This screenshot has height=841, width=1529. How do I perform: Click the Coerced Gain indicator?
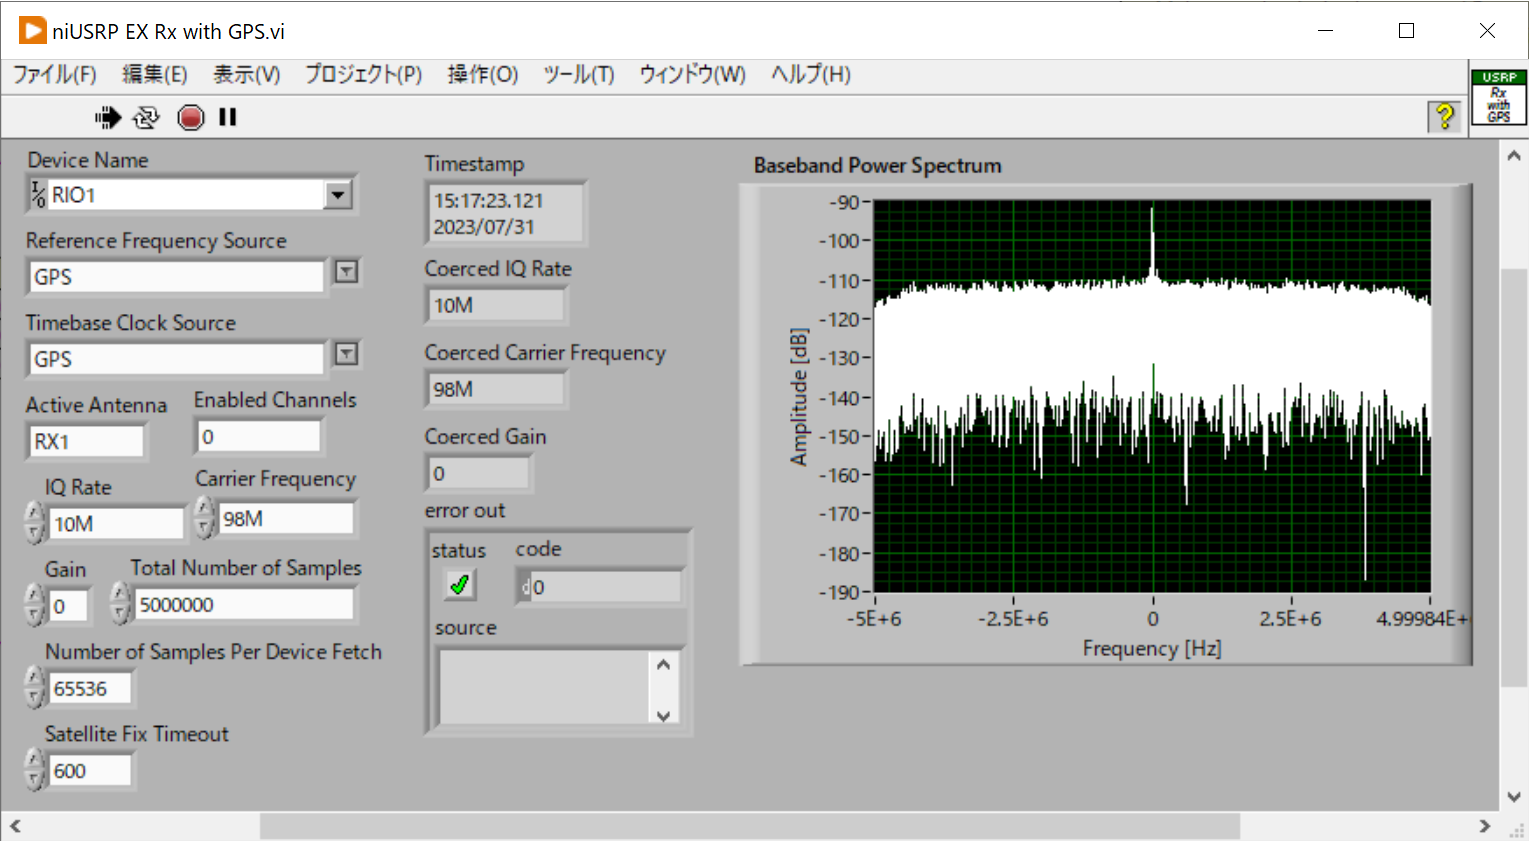tap(479, 473)
